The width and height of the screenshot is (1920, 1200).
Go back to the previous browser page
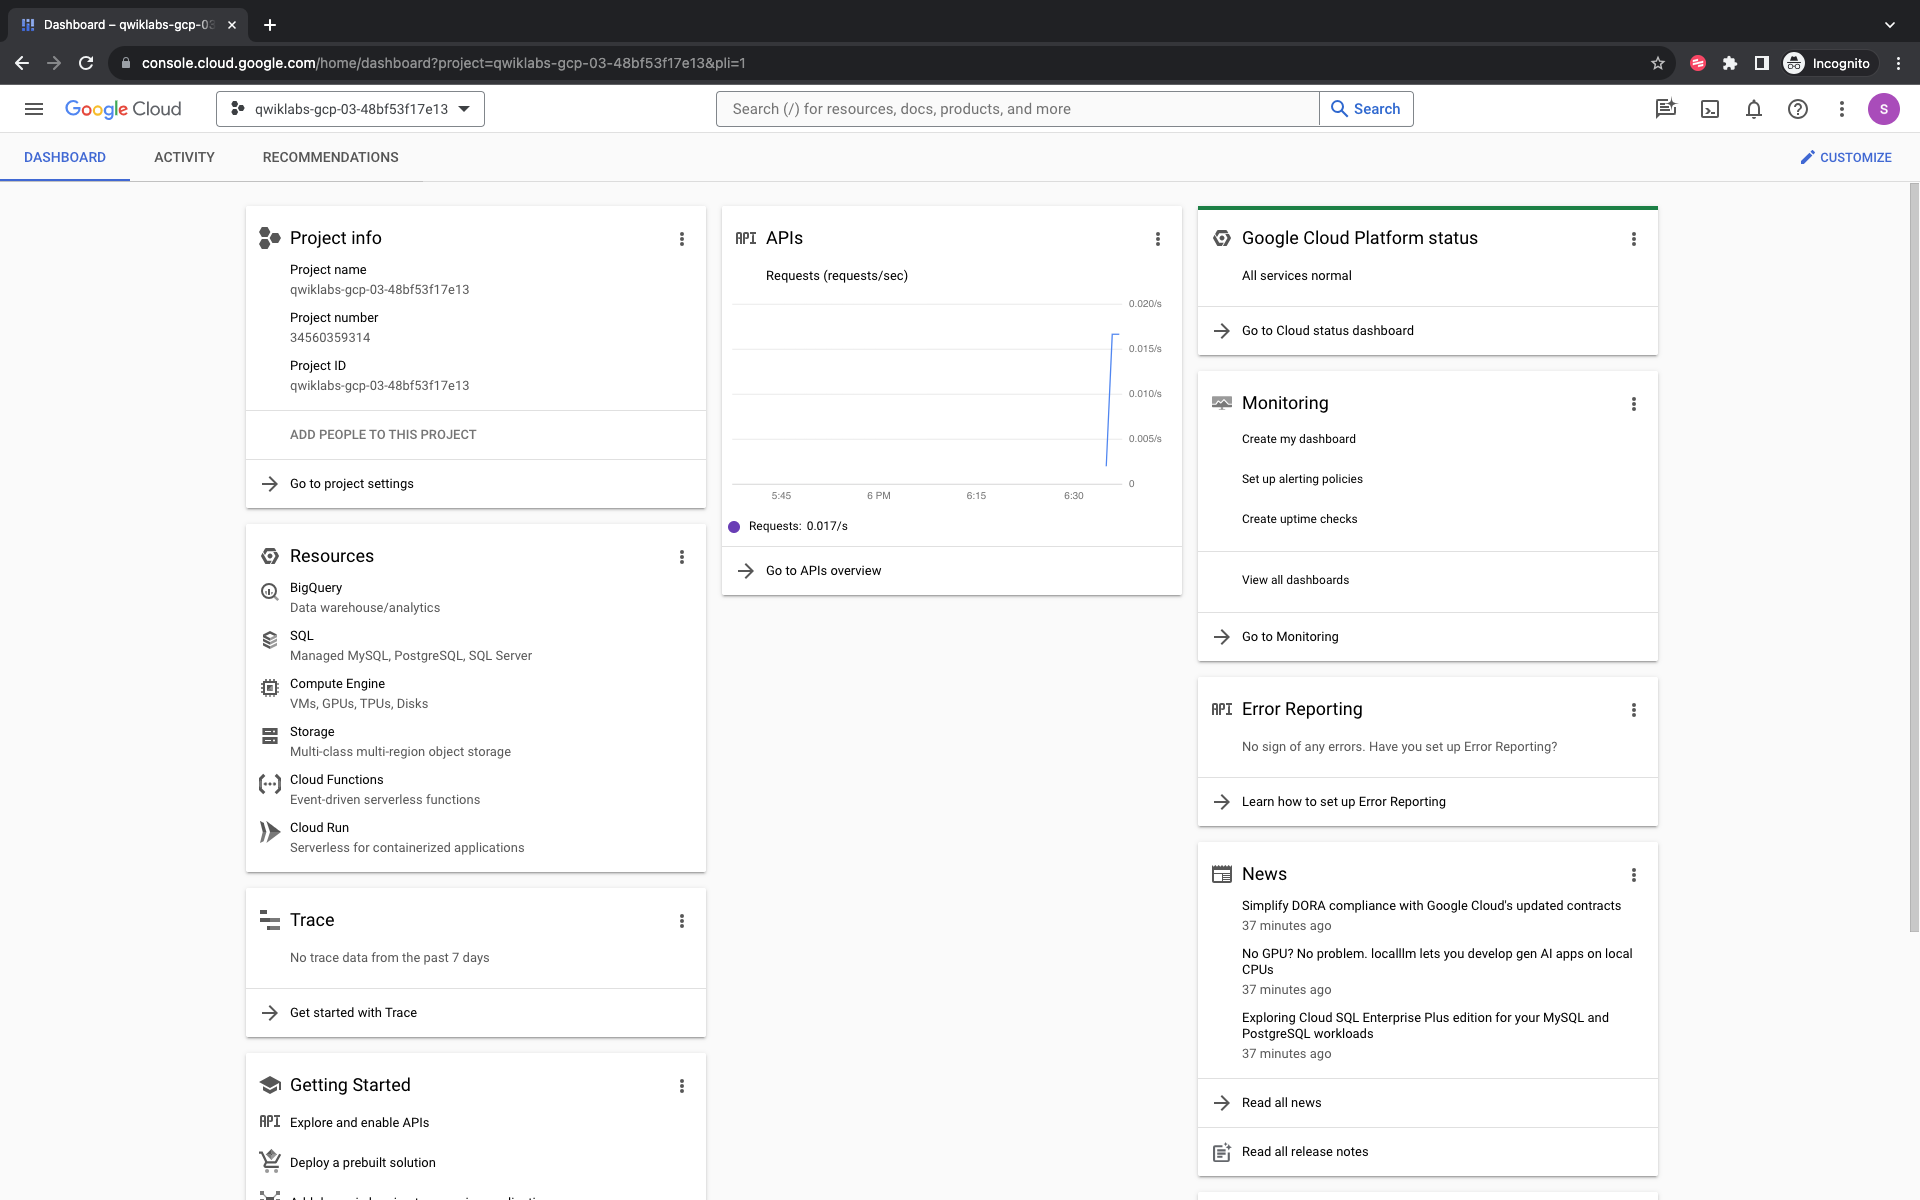tap(22, 63)
